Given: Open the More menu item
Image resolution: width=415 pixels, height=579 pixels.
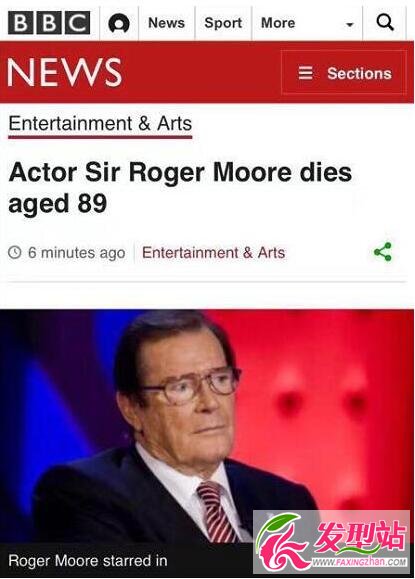Looking at the screenshot, I should coord(278,23).
